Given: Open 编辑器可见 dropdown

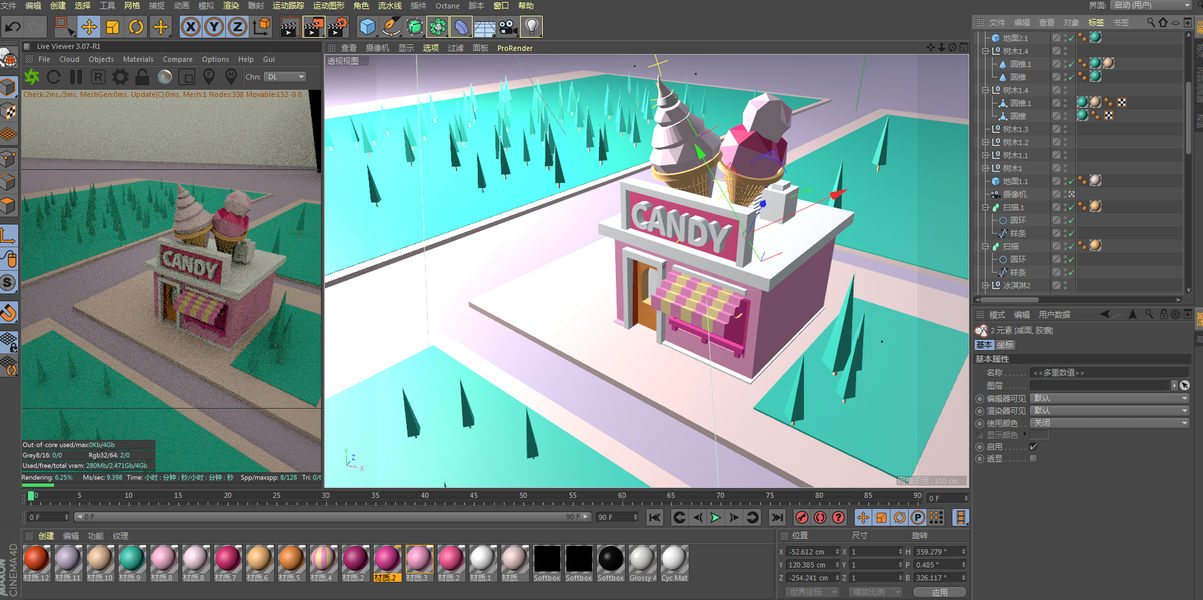Looking at the screenshot, I should (1110, 398).
